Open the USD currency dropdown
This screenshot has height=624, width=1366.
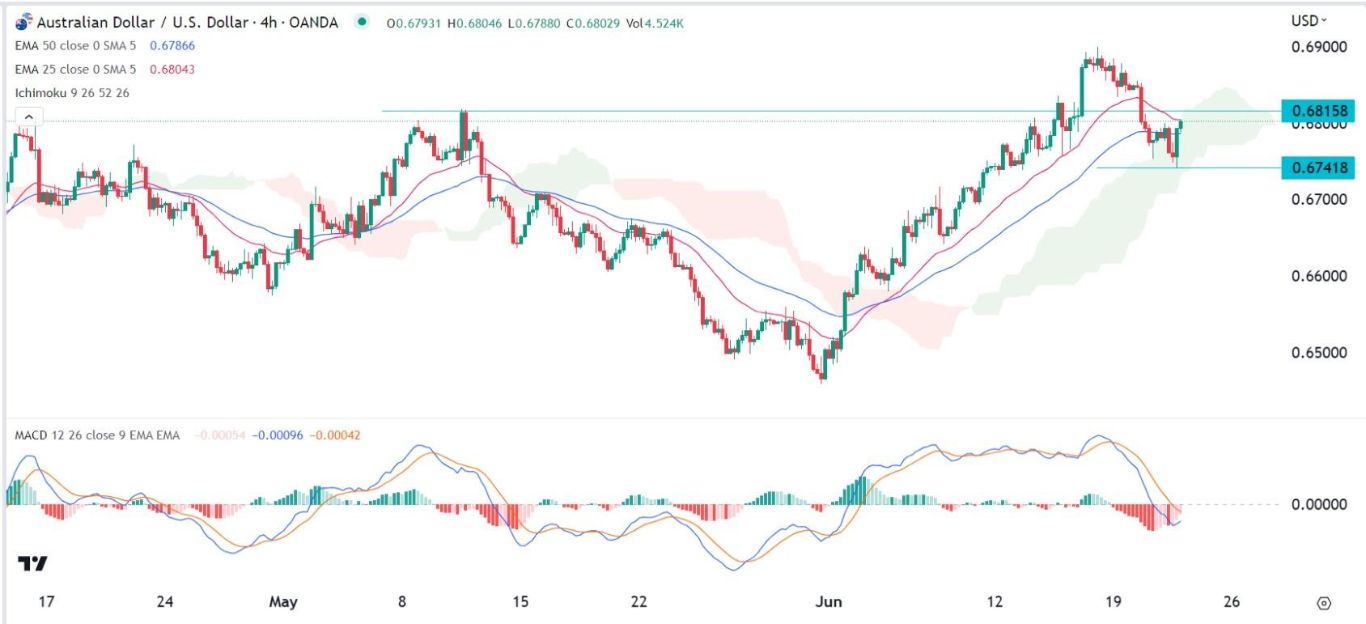point(1309,20)
